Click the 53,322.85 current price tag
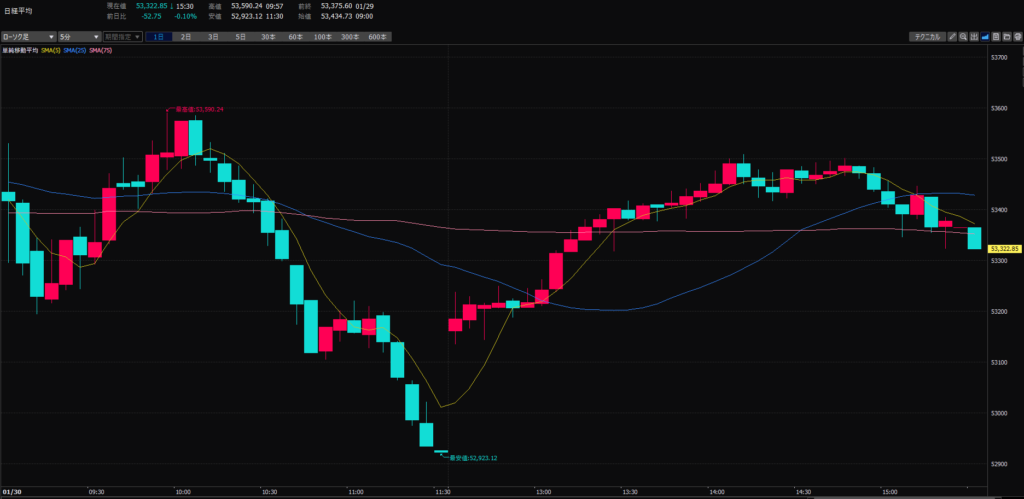 (1003, 248)
